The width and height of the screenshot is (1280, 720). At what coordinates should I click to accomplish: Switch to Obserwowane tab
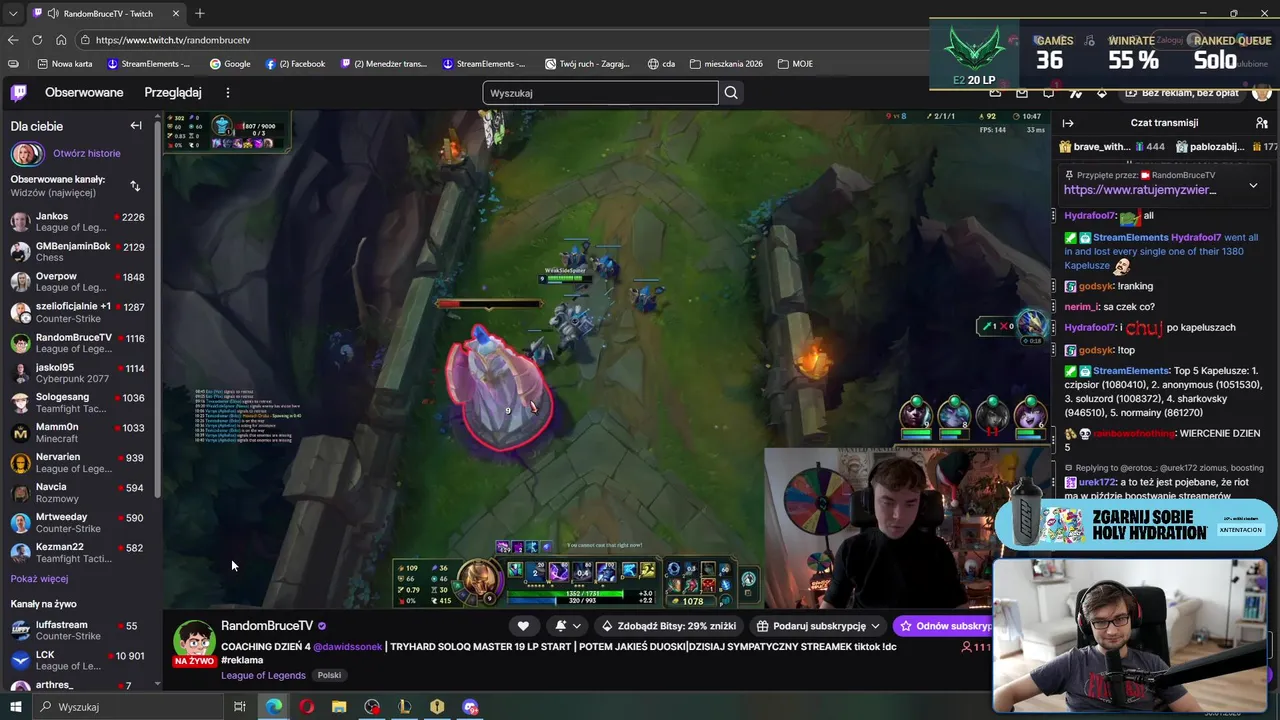pos(84,93)
